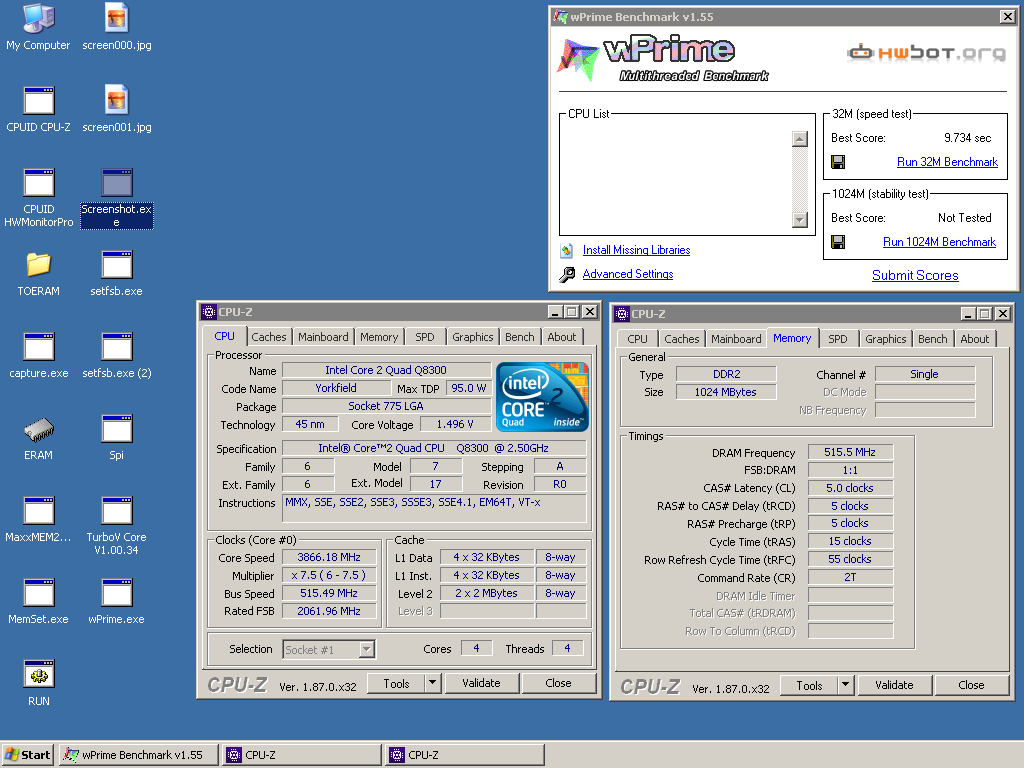This screenshot has height=768, width=1024.
Task: Click Submit Scores link
Action: tap(915, 276)
